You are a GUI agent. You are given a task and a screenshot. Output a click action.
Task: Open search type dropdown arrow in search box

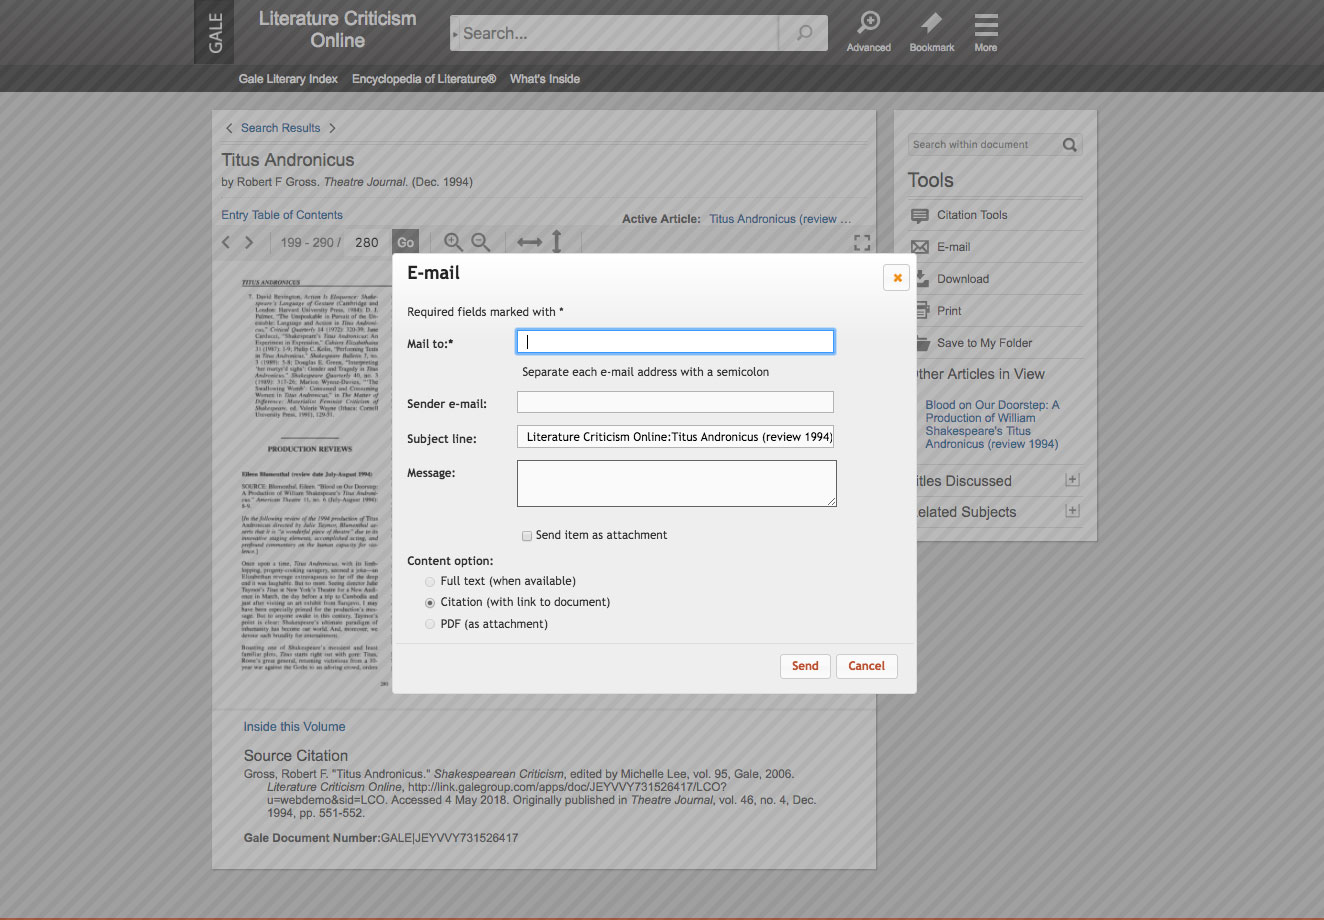tap(456, 34)
